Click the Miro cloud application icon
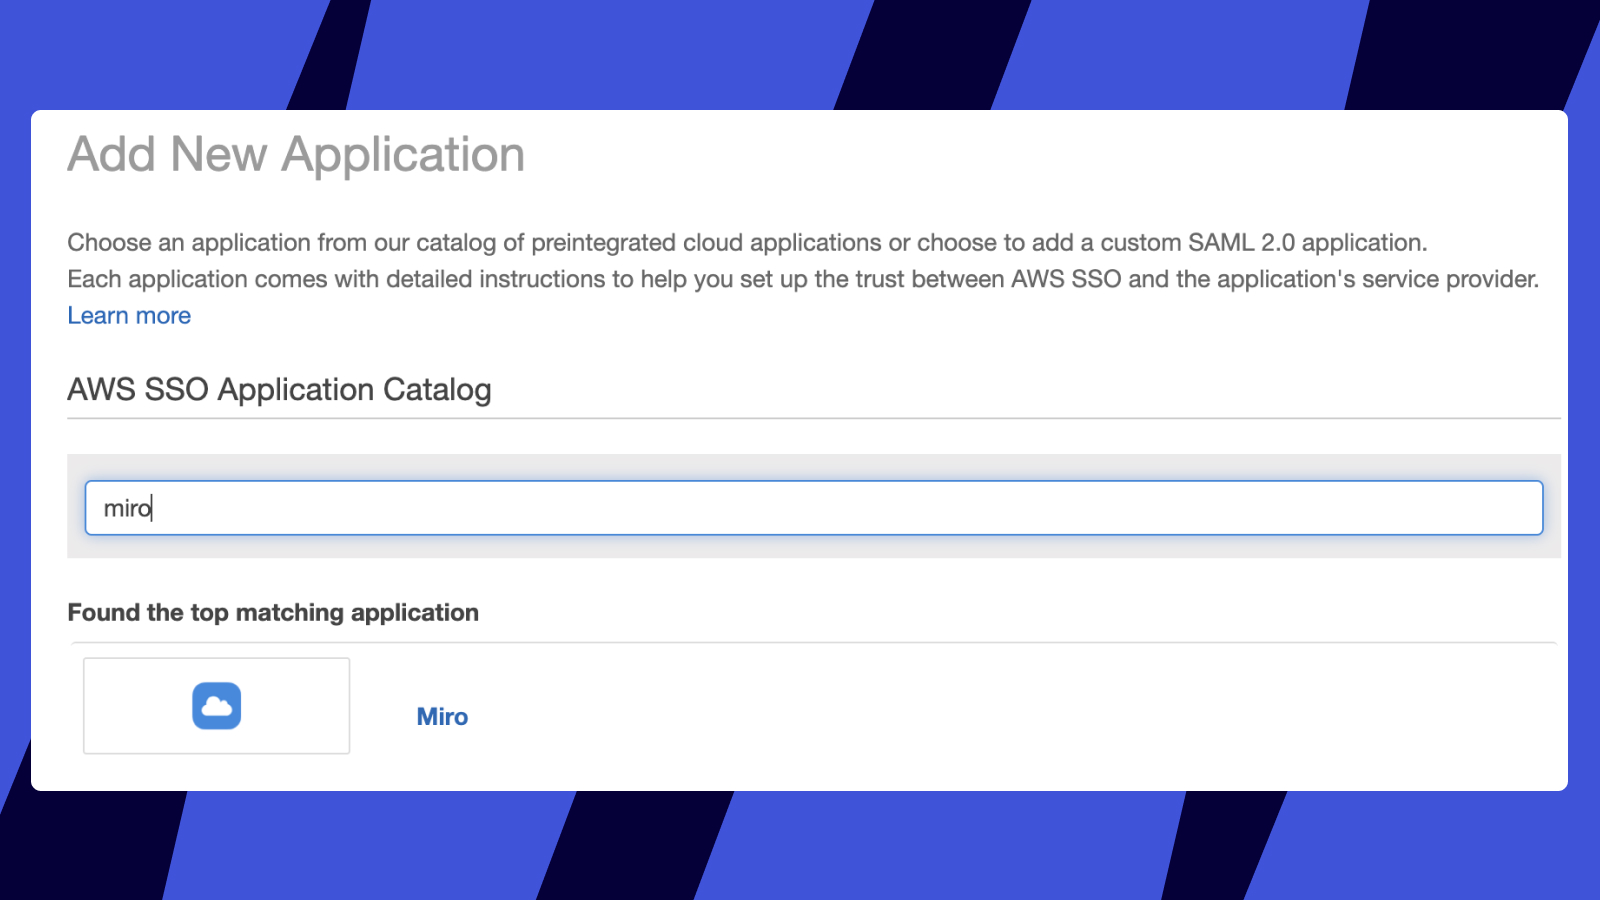The height and width of the screenshot is (900, 1600). 217,706
